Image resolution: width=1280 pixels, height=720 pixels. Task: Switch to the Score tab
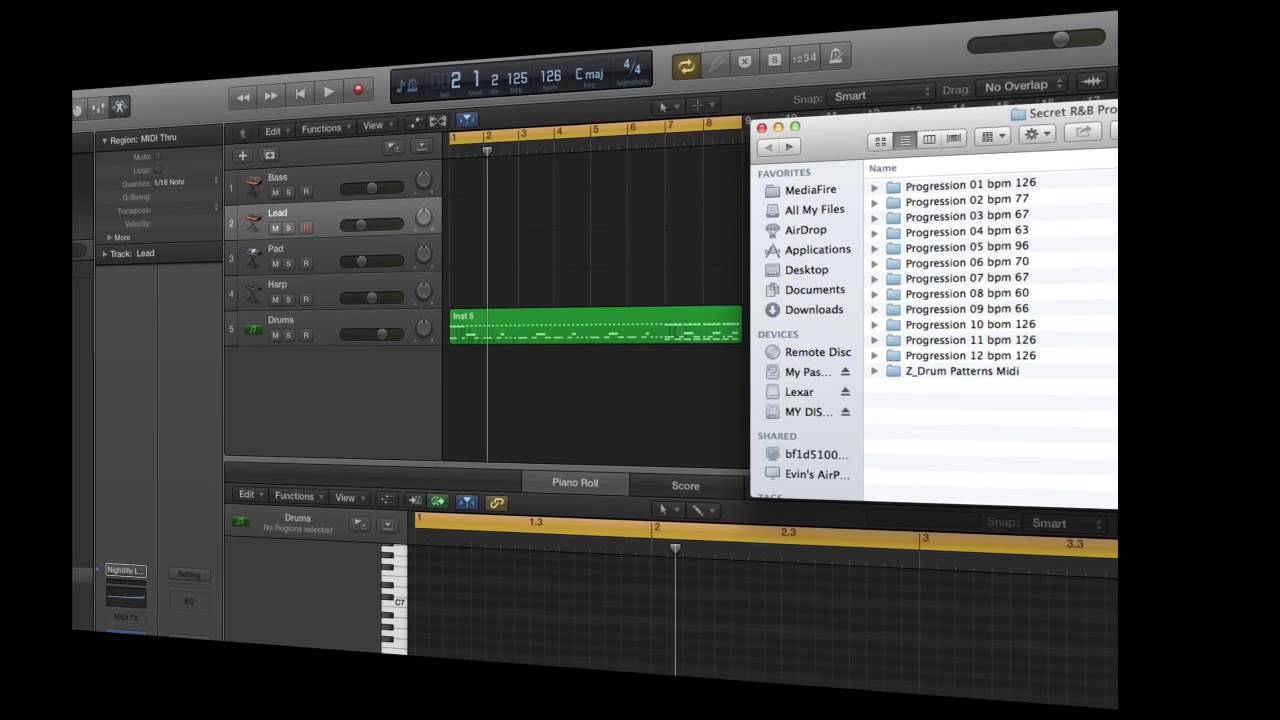(x=686, y=485)
